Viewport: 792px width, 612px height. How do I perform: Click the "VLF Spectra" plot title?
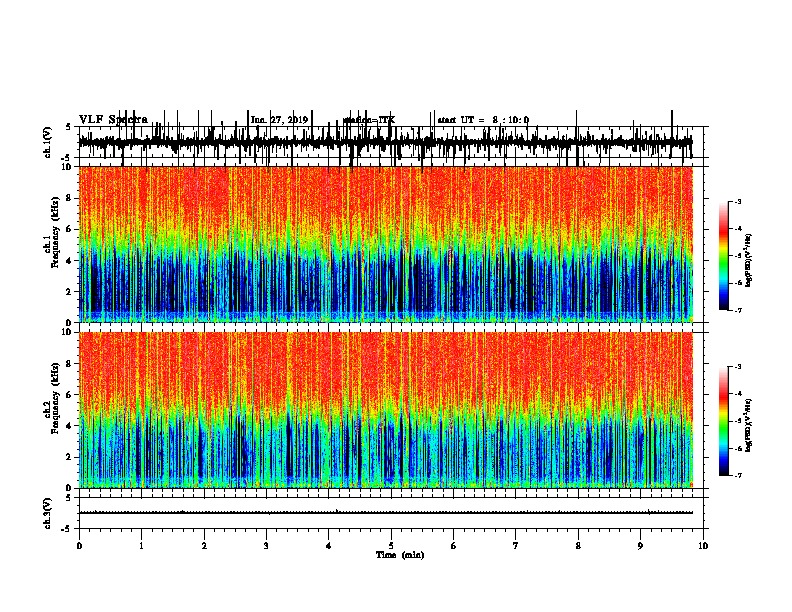tap(113, 120)
